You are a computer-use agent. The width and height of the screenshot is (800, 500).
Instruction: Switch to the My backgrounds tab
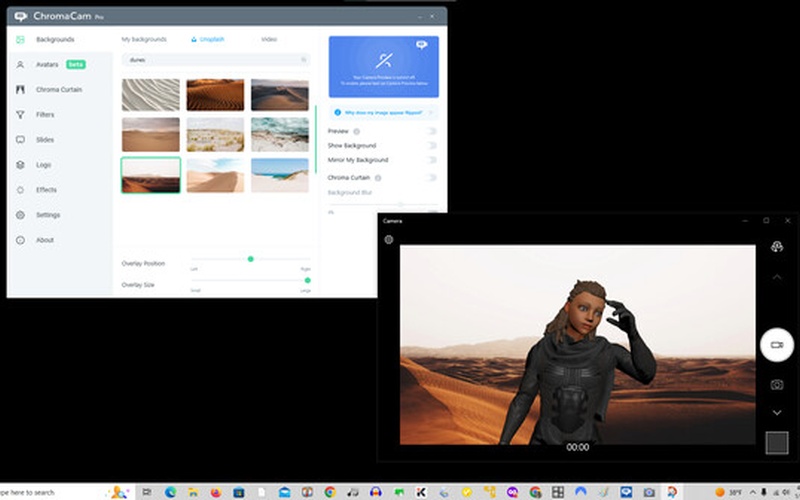(144, 39)
